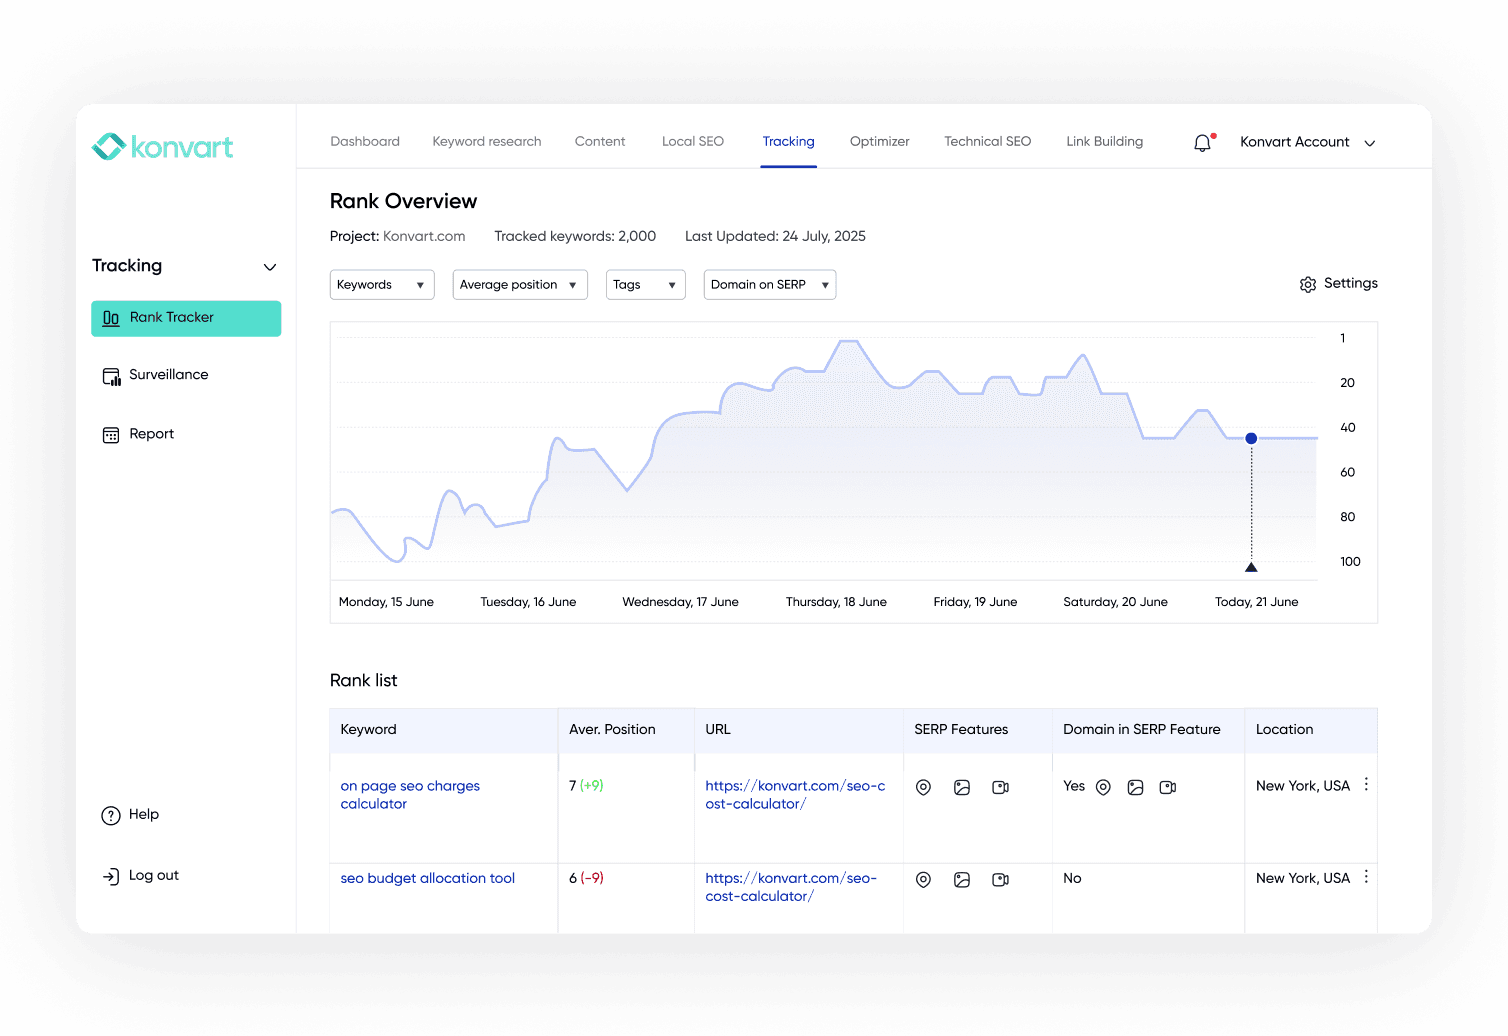Collapse the Tracking sidebar section

[269, 267]
